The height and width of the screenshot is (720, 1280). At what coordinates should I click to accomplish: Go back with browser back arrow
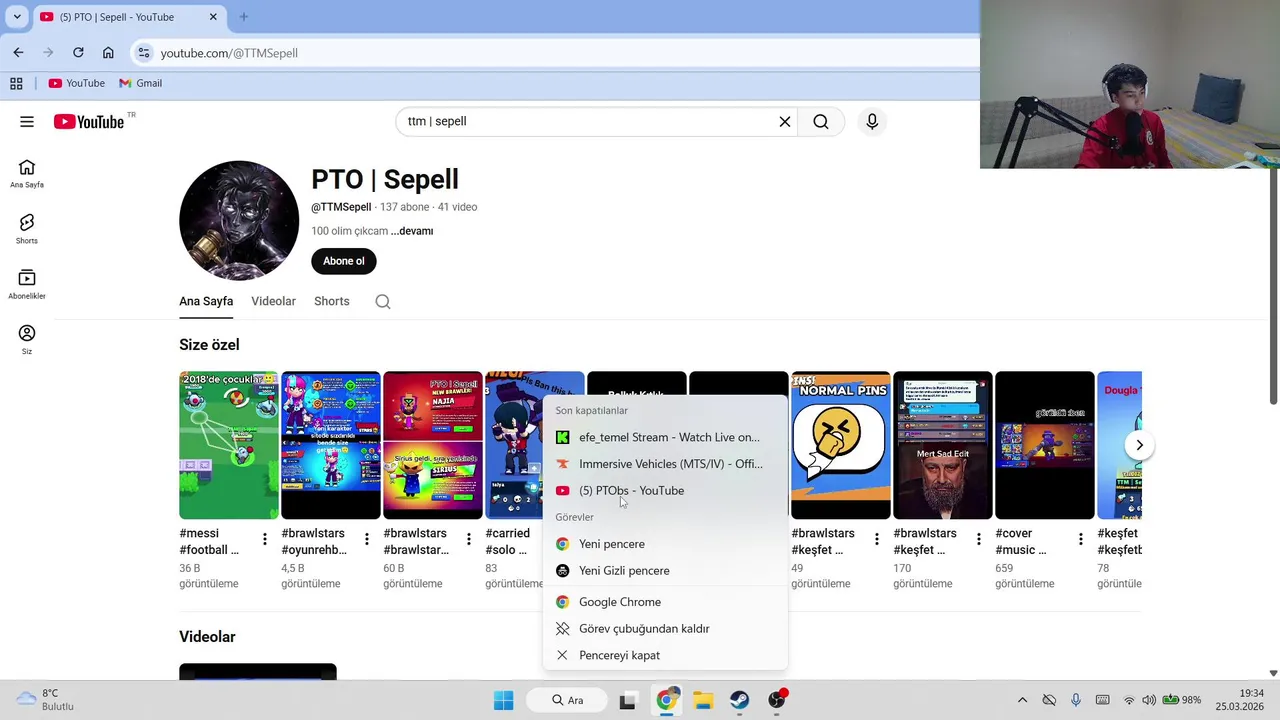click(18, 53)
